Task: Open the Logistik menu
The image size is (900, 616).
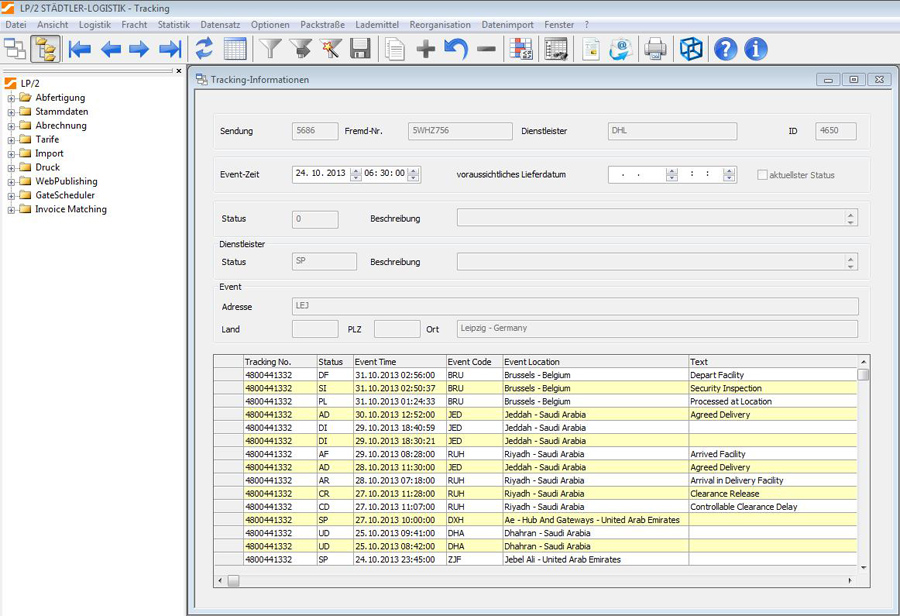Action: (x=95, y=25)
